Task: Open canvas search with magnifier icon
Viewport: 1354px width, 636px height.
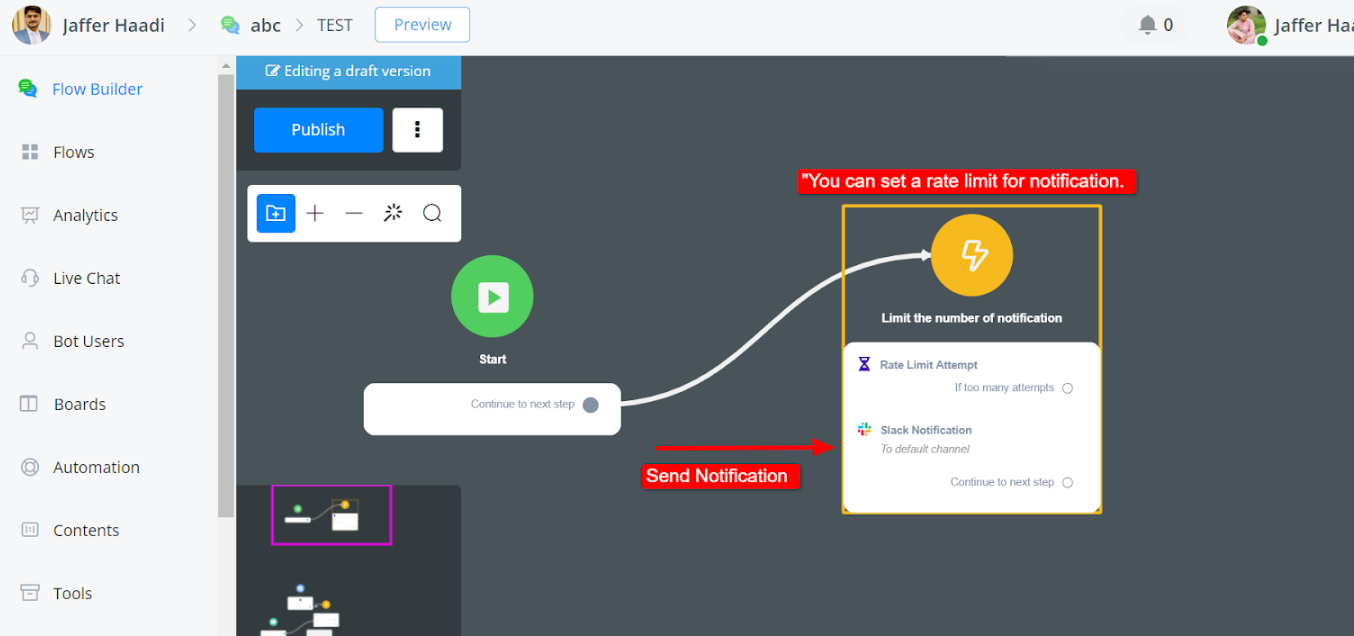Action: [x=432, y=213]
